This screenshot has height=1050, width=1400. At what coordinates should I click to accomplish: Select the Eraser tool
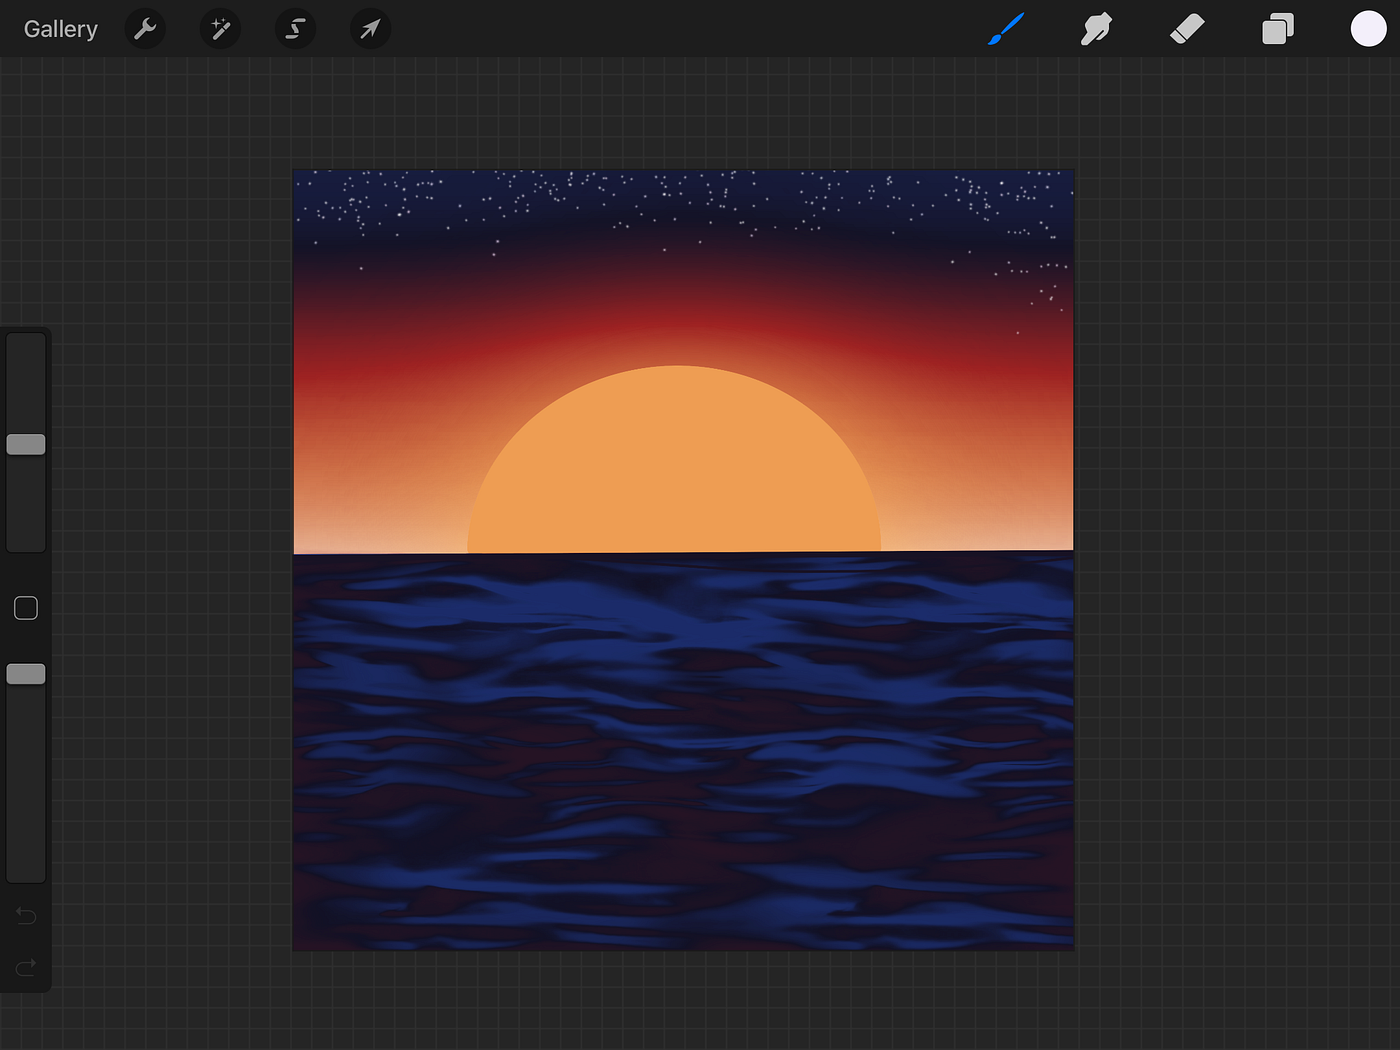[1187, 29]
